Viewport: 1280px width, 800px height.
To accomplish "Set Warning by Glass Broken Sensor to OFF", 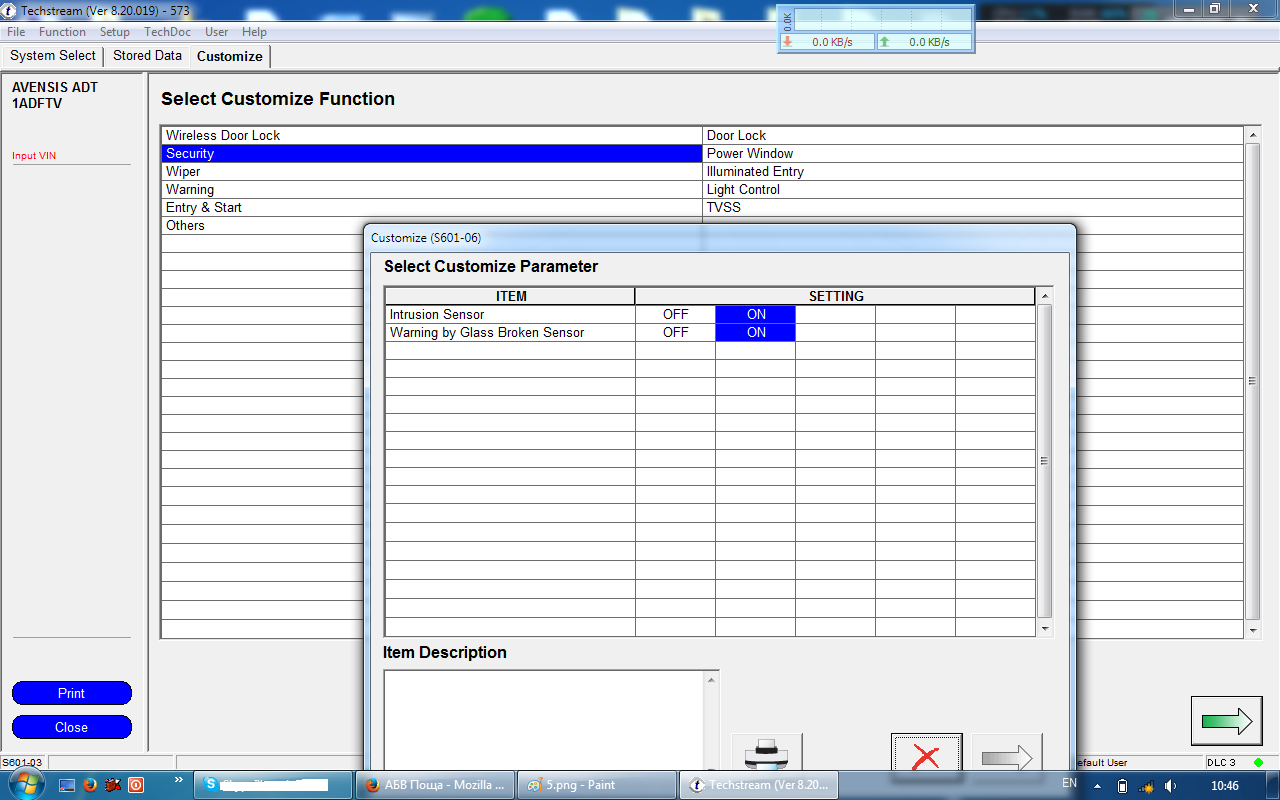I will click(676, 332).
